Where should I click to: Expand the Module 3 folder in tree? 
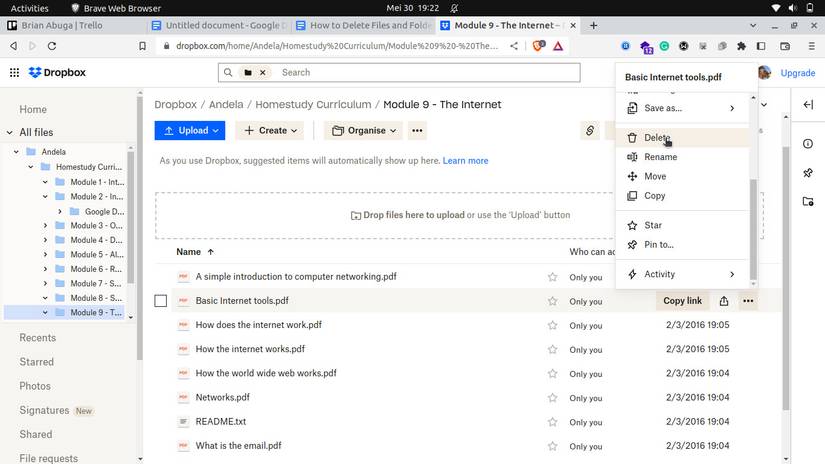pos(45,226)
